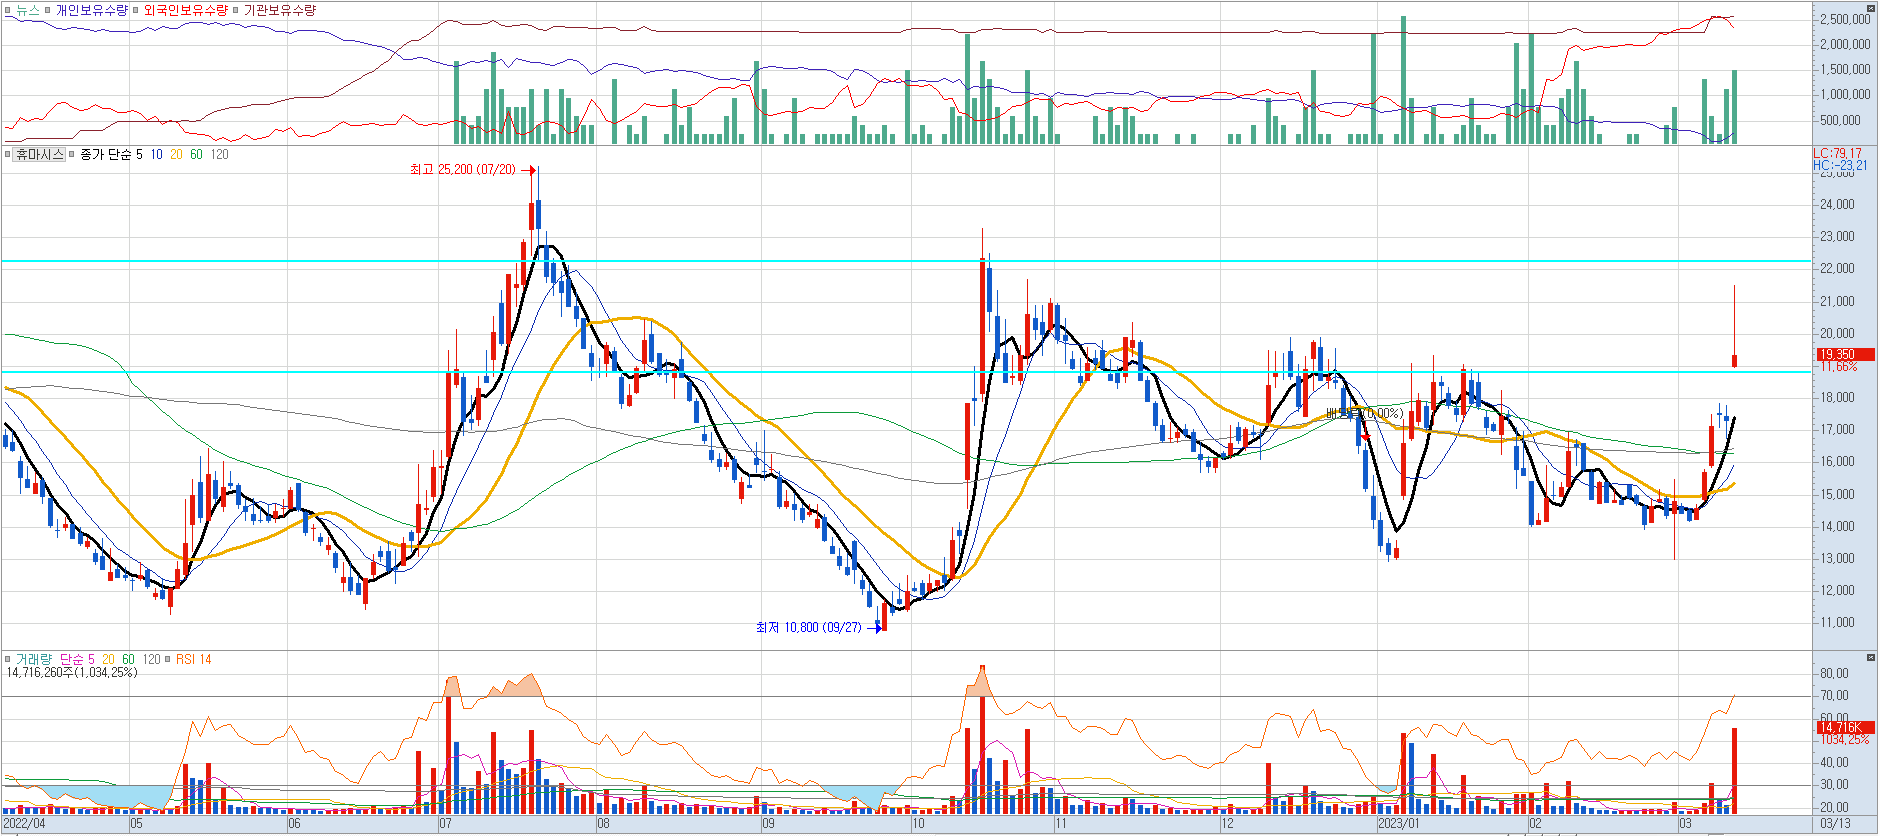Click the 2,500,000 holdings axis value
The width and height of the screenshot is (1880, 836).
point(1845,19)
